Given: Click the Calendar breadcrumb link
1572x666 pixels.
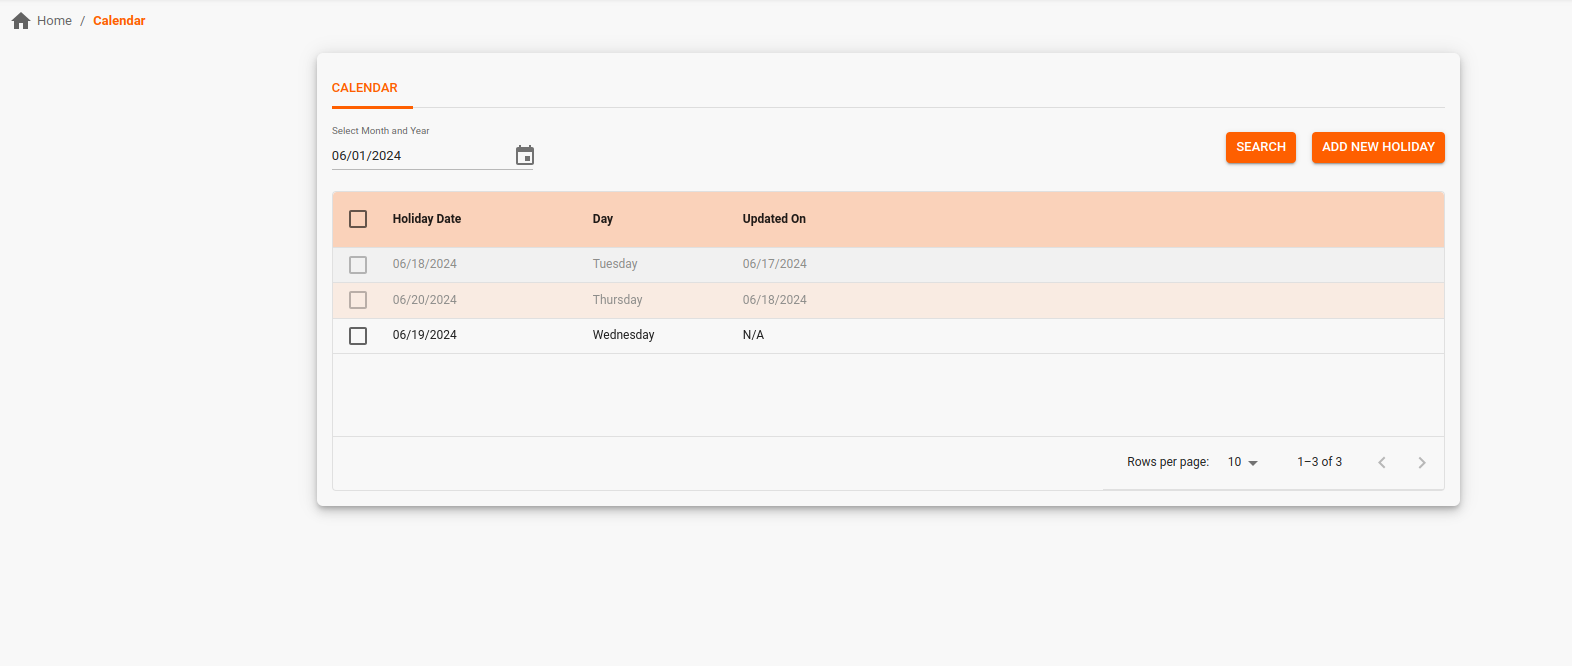Looking at the screenshot, I should coord(119,21).
